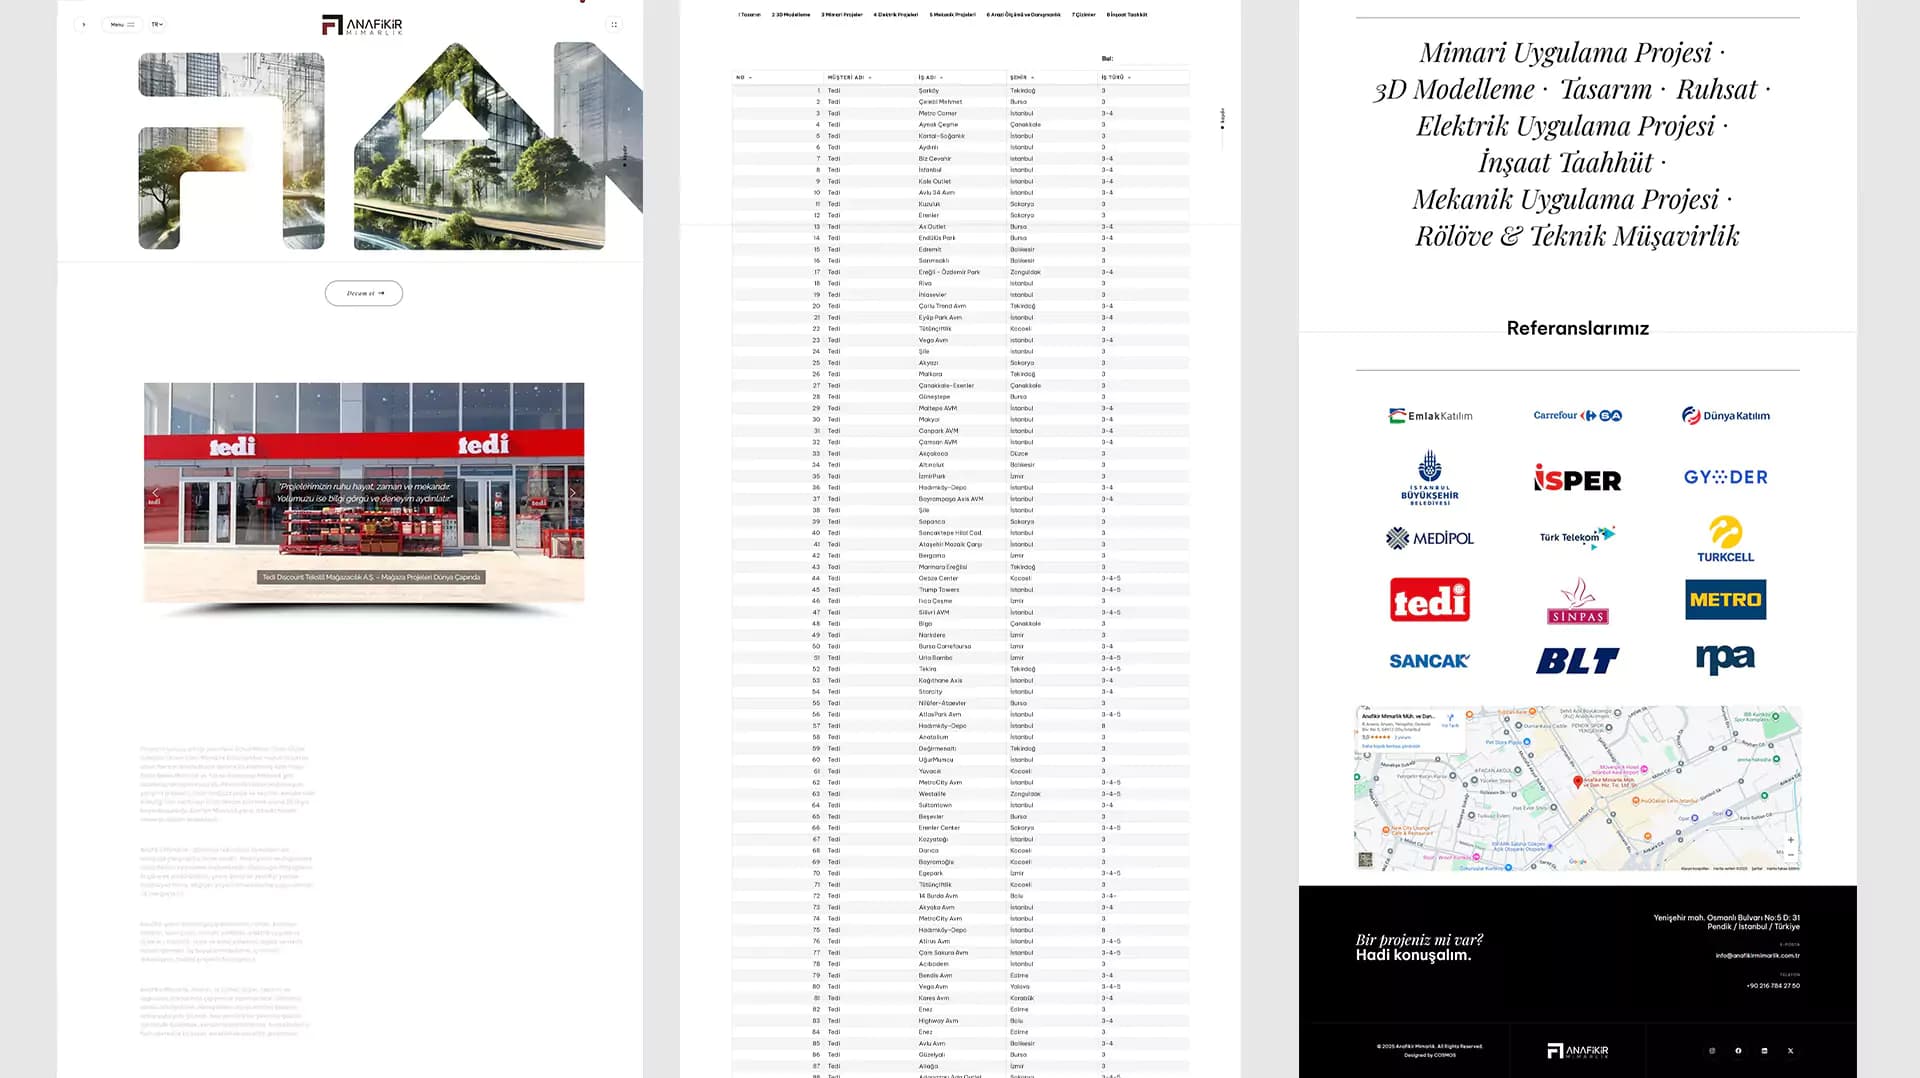Click the +90 216 784 27 50 phone link
The height and width of the screenshot is (1078, 1920).
[x=1773, y=986]
